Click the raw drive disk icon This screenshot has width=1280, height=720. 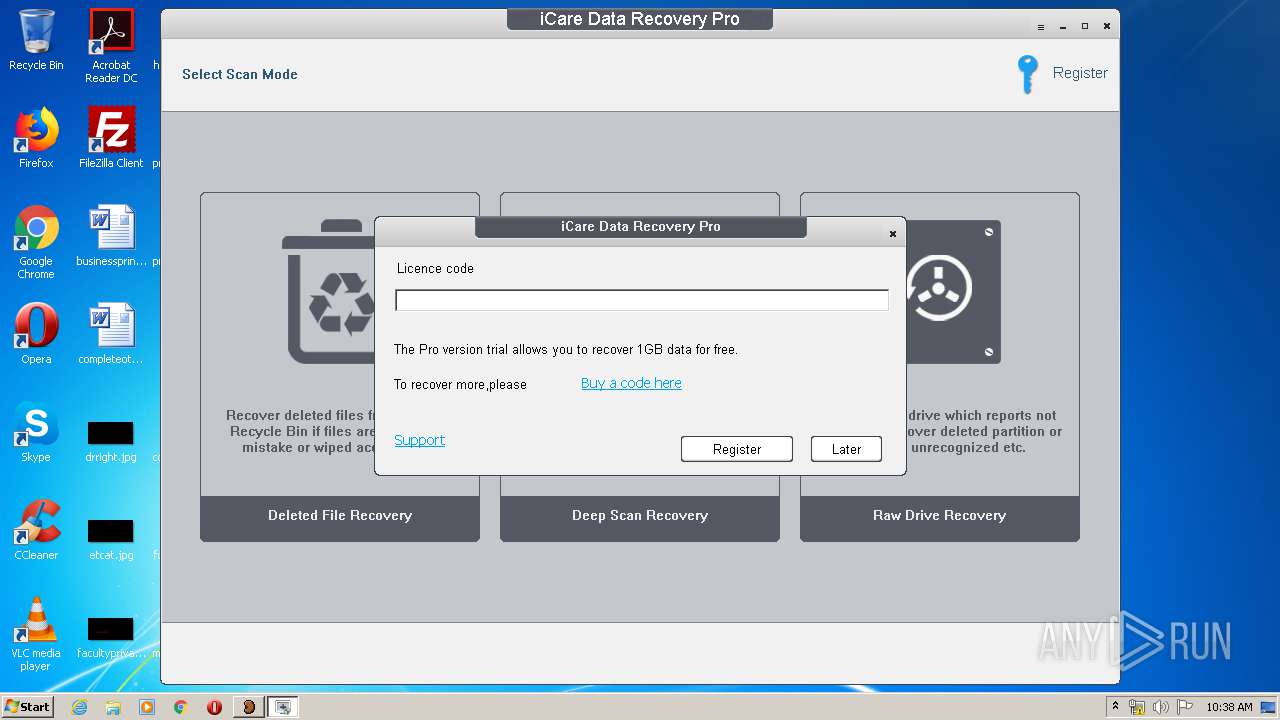[x=952, y=292]
